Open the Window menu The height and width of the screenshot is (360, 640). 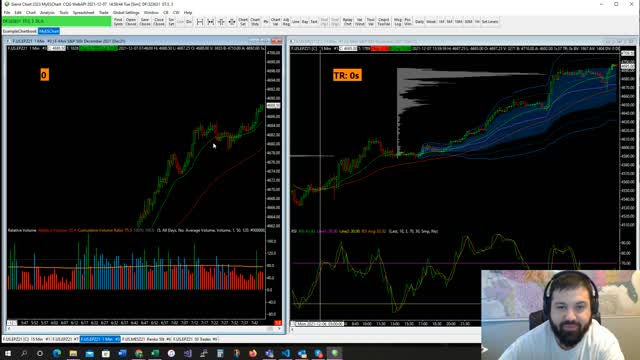coord(151,13)
